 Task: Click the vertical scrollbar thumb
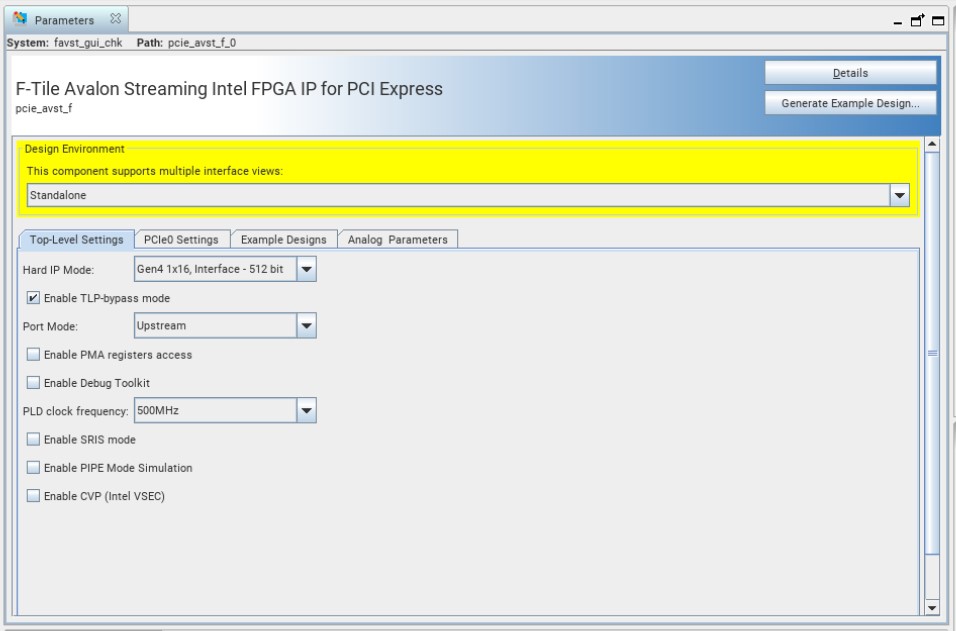coord(932,353)
